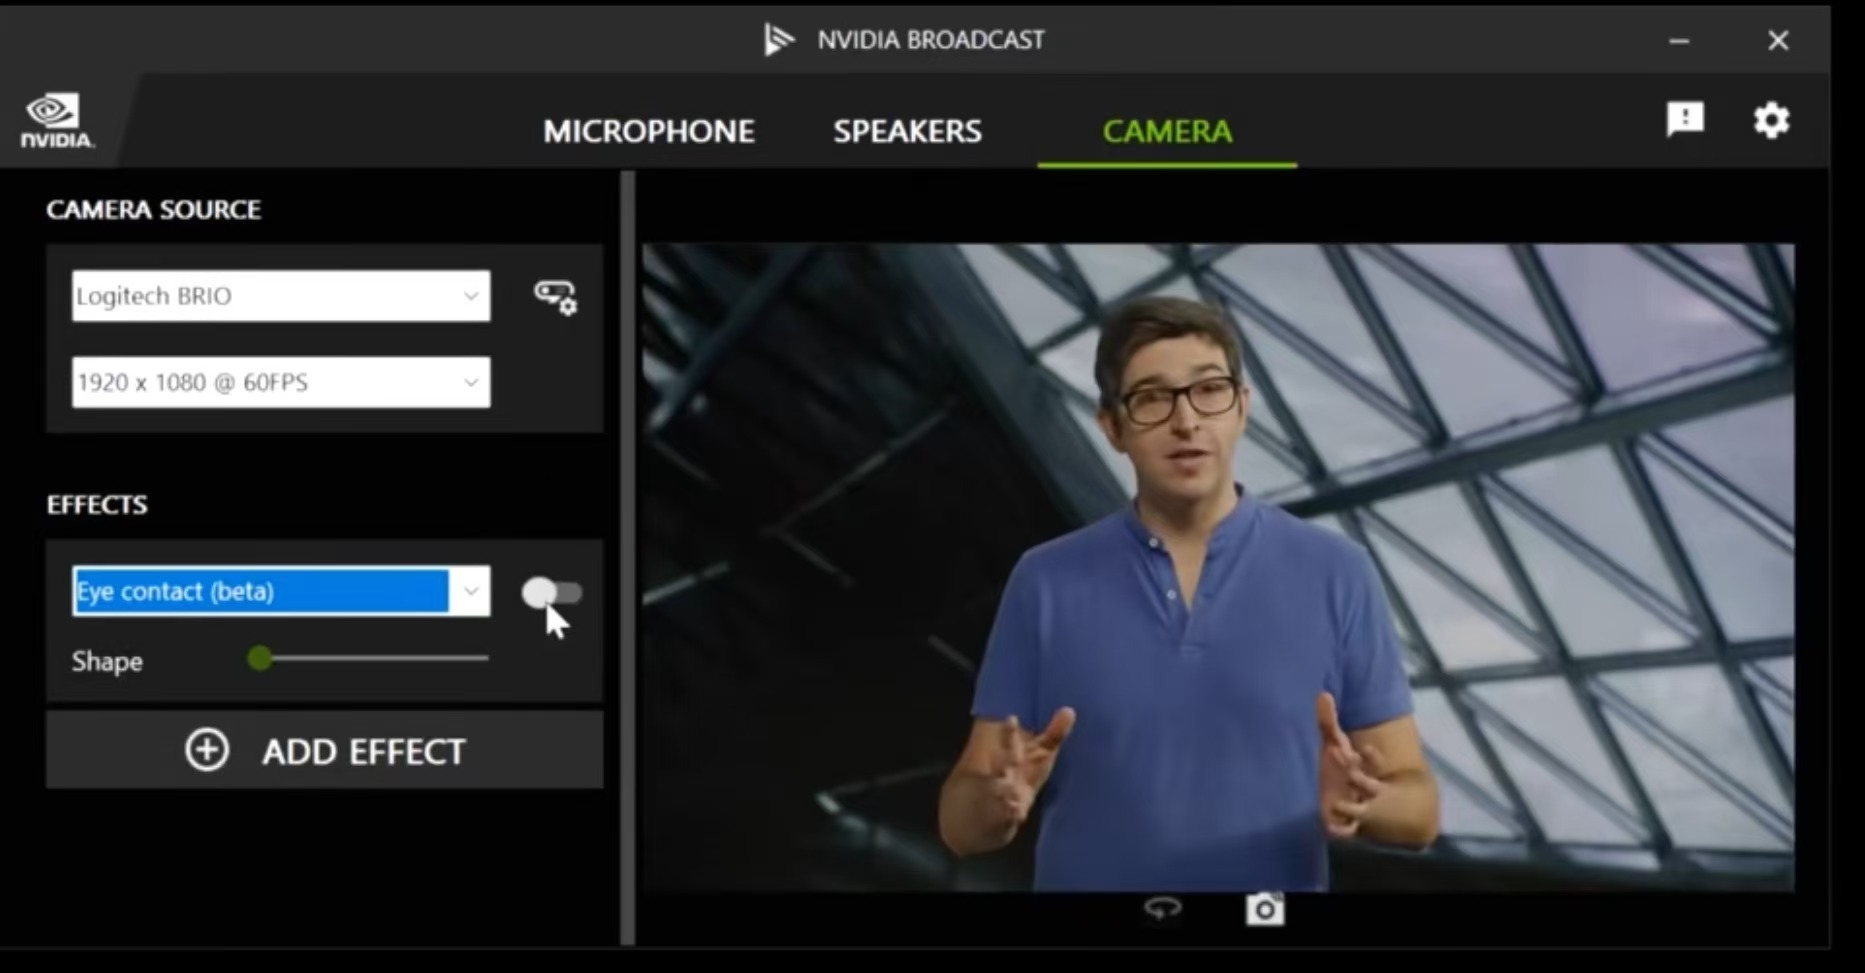Open the feedback speech-bubble icon
The height and width of the screenshot is (973, 1865).
(x=1685, y=120)
